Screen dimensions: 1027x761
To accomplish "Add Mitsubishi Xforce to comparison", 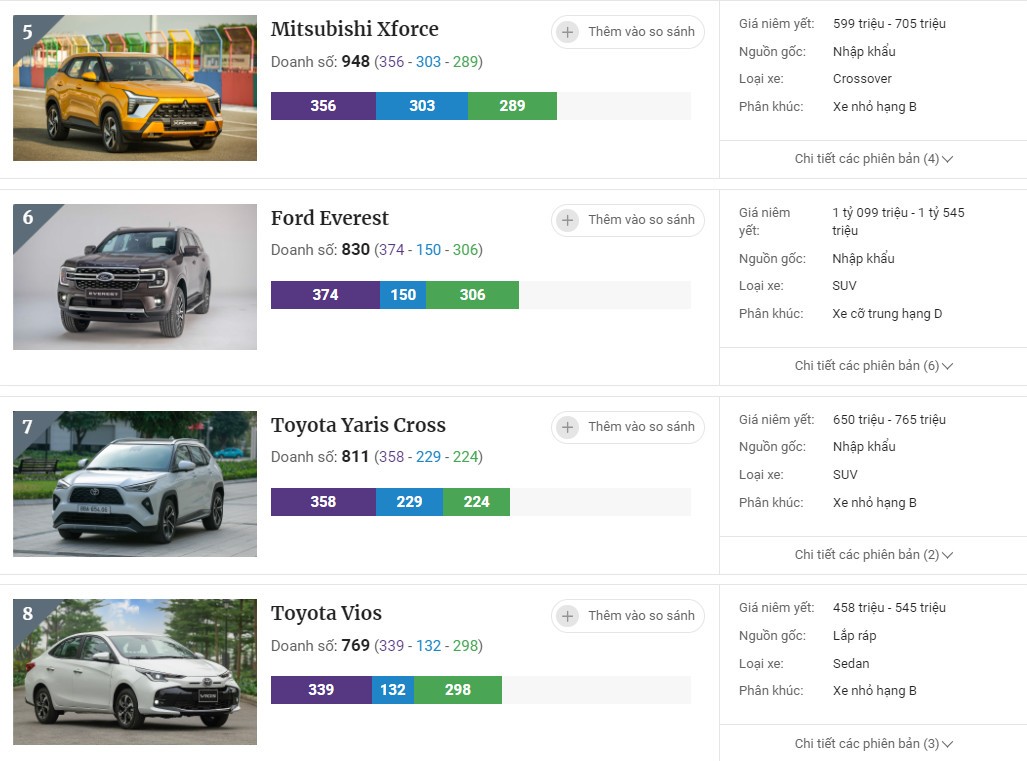I will click(627, 31).
